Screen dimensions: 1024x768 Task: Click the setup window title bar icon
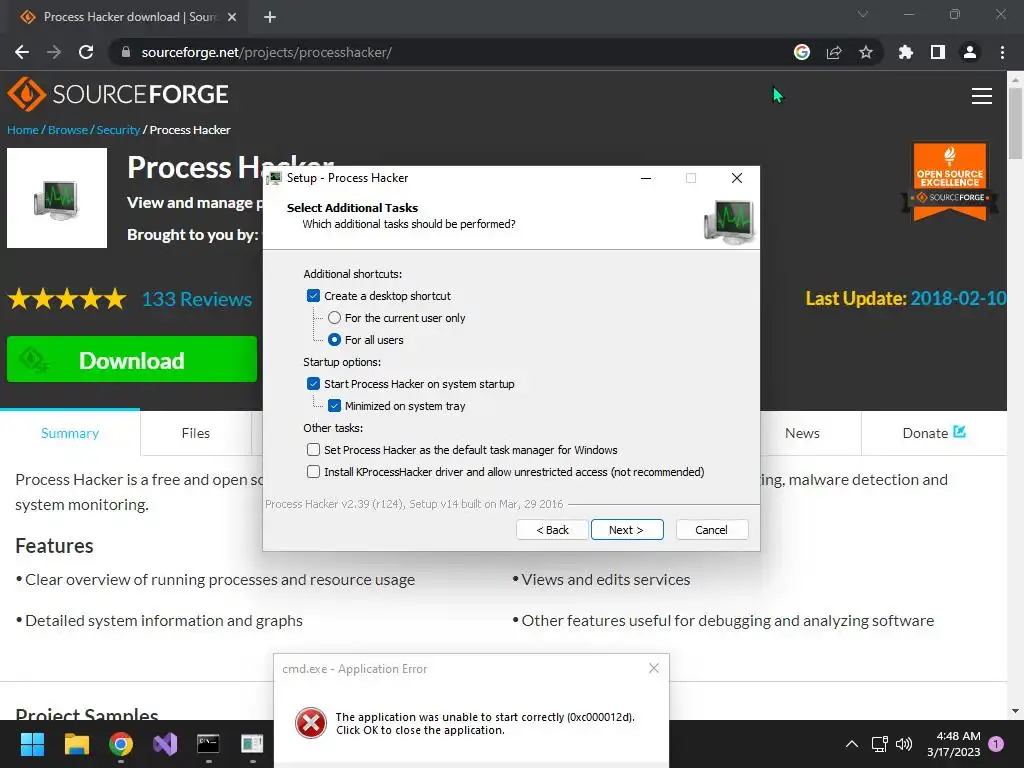pos(274,178)
